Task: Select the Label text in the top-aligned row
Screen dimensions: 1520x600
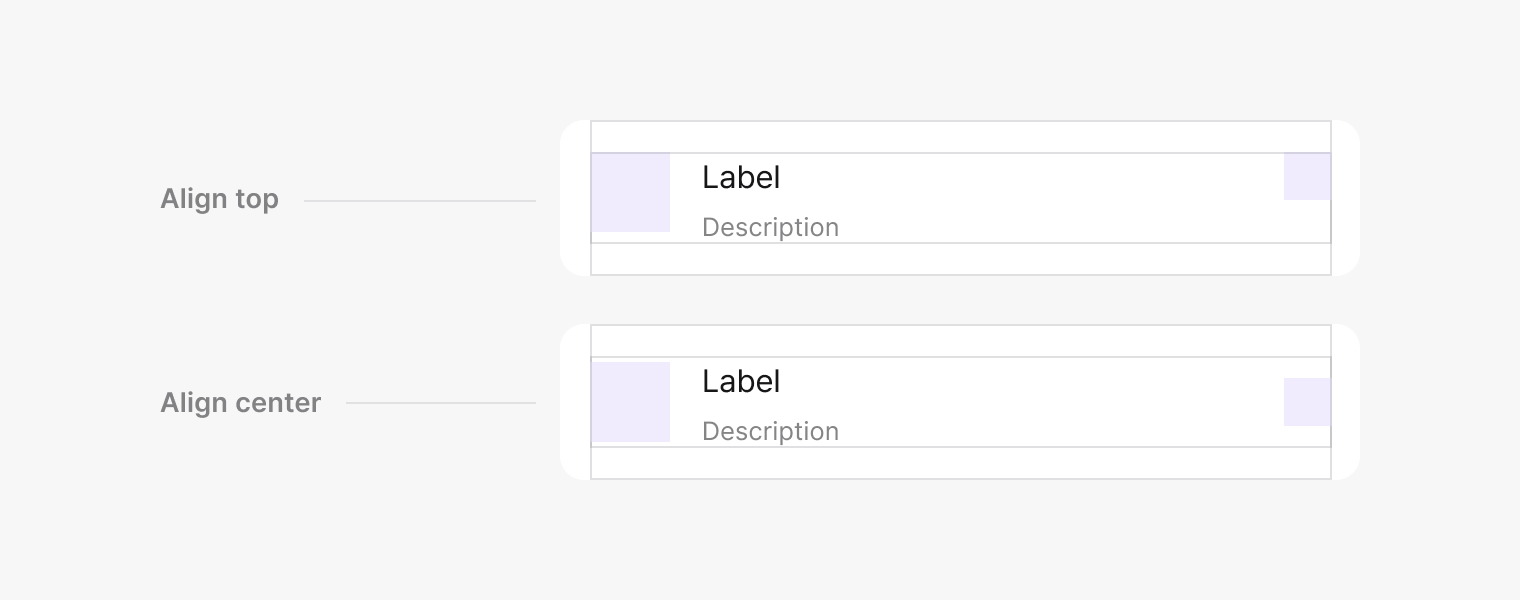Action: click(x=740, y=178)
